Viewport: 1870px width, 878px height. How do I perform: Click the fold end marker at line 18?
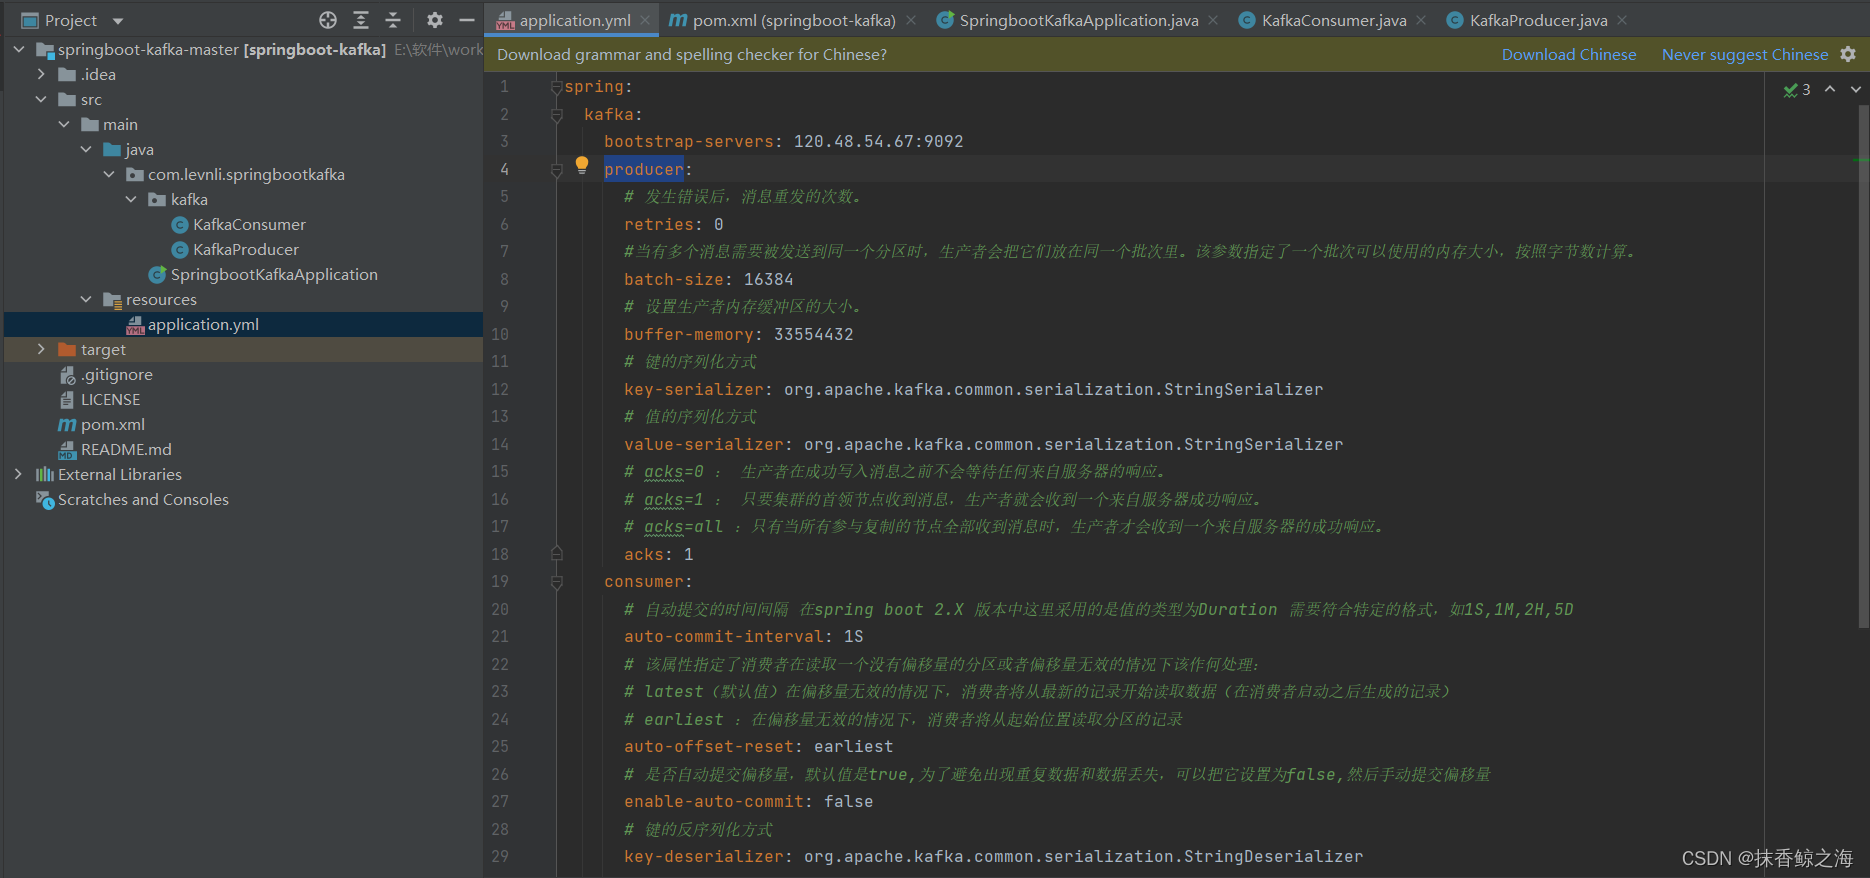coord(557,554)
